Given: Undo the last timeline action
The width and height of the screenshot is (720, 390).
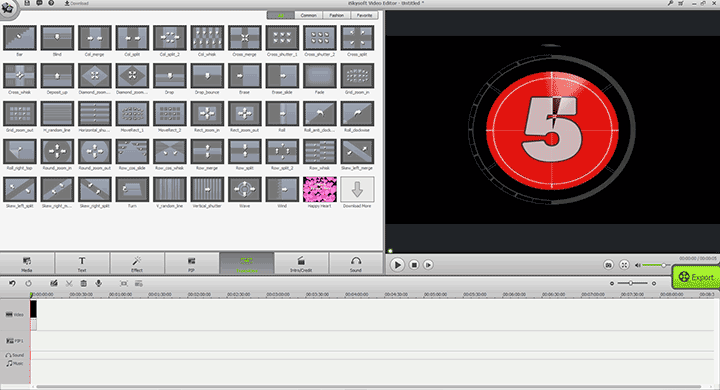Looking at the screenshot, I should coord(12,283).
